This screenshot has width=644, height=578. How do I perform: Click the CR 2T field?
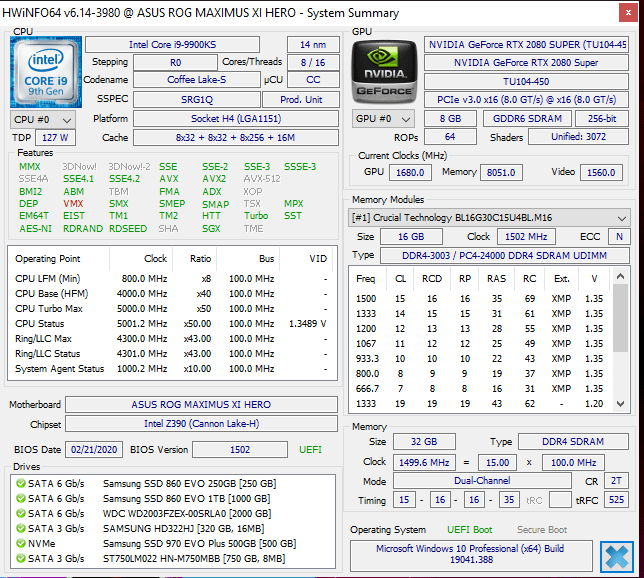click(x=616, y=481)
